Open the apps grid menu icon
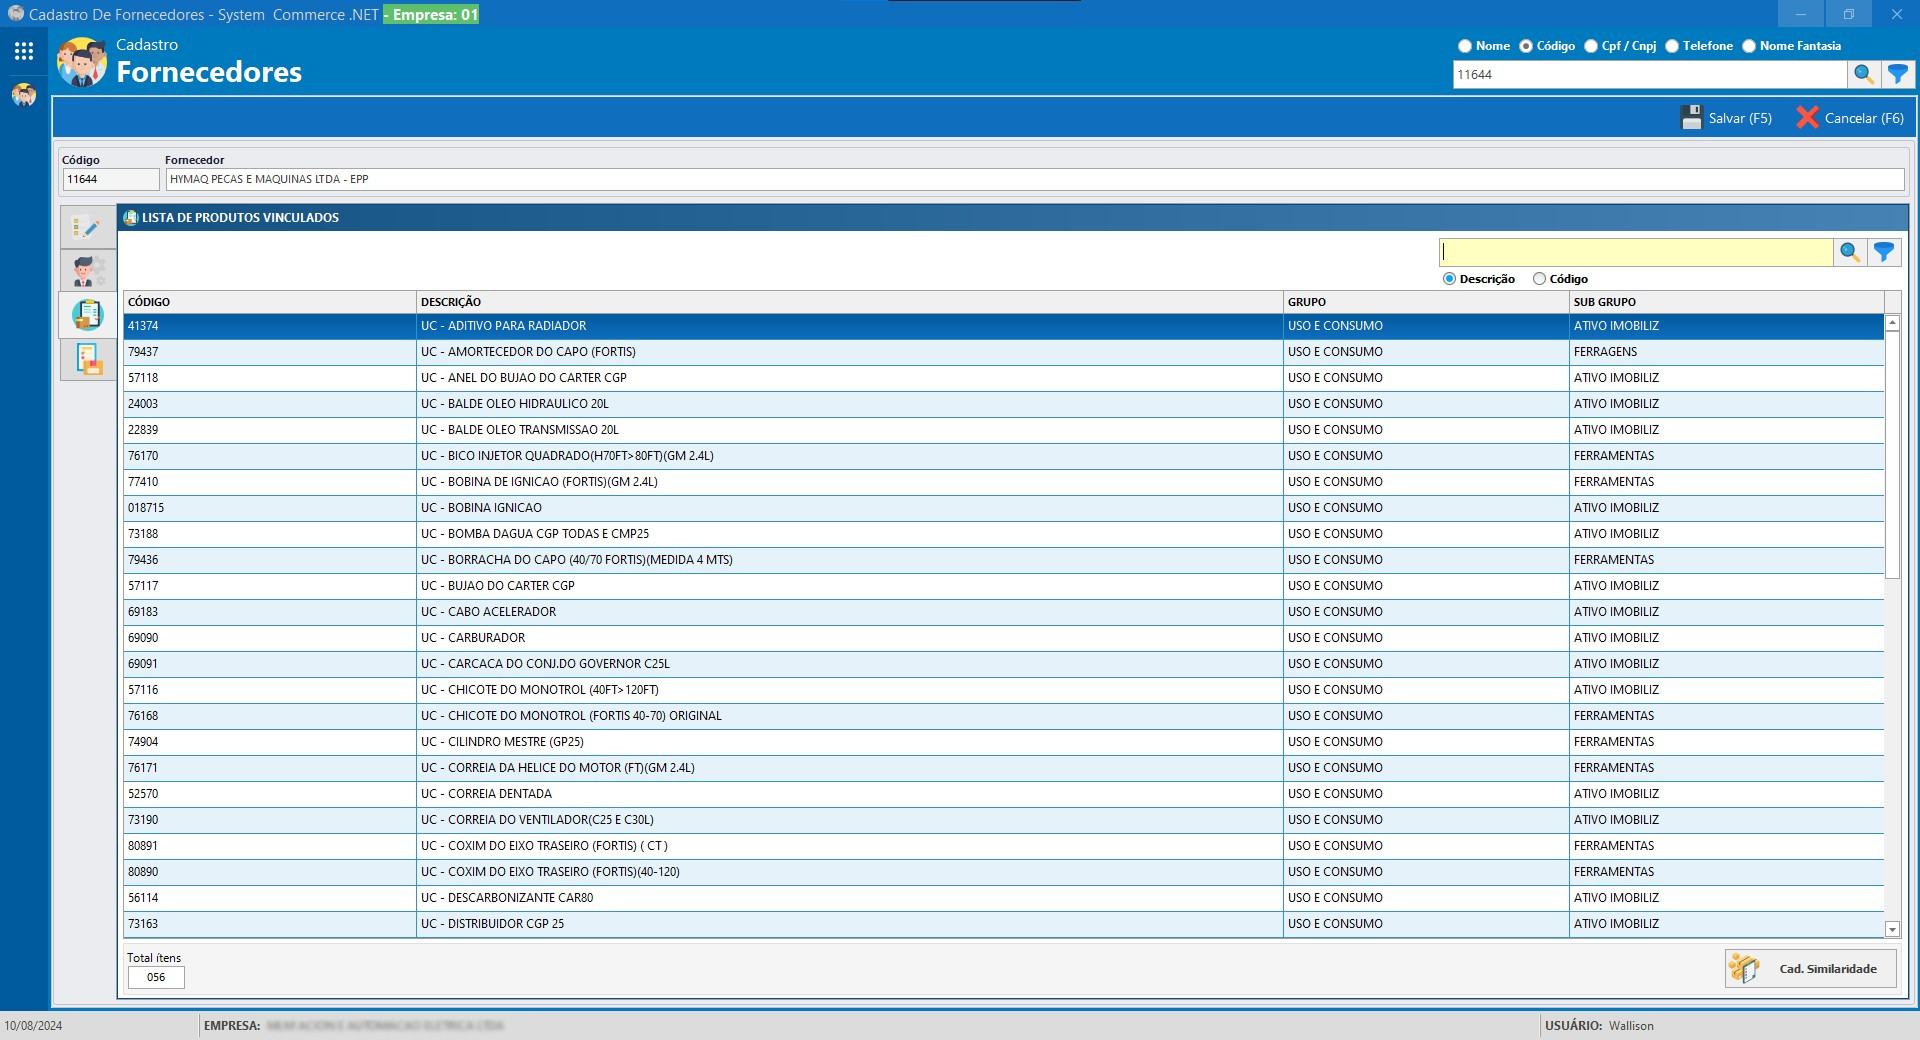The width and height of the screenshot is (1920, 1040). (24, 51)
